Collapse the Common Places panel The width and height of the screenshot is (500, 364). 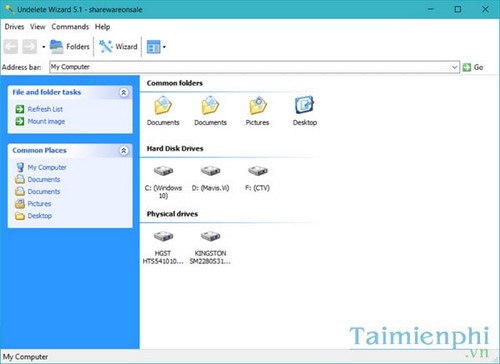124,151
